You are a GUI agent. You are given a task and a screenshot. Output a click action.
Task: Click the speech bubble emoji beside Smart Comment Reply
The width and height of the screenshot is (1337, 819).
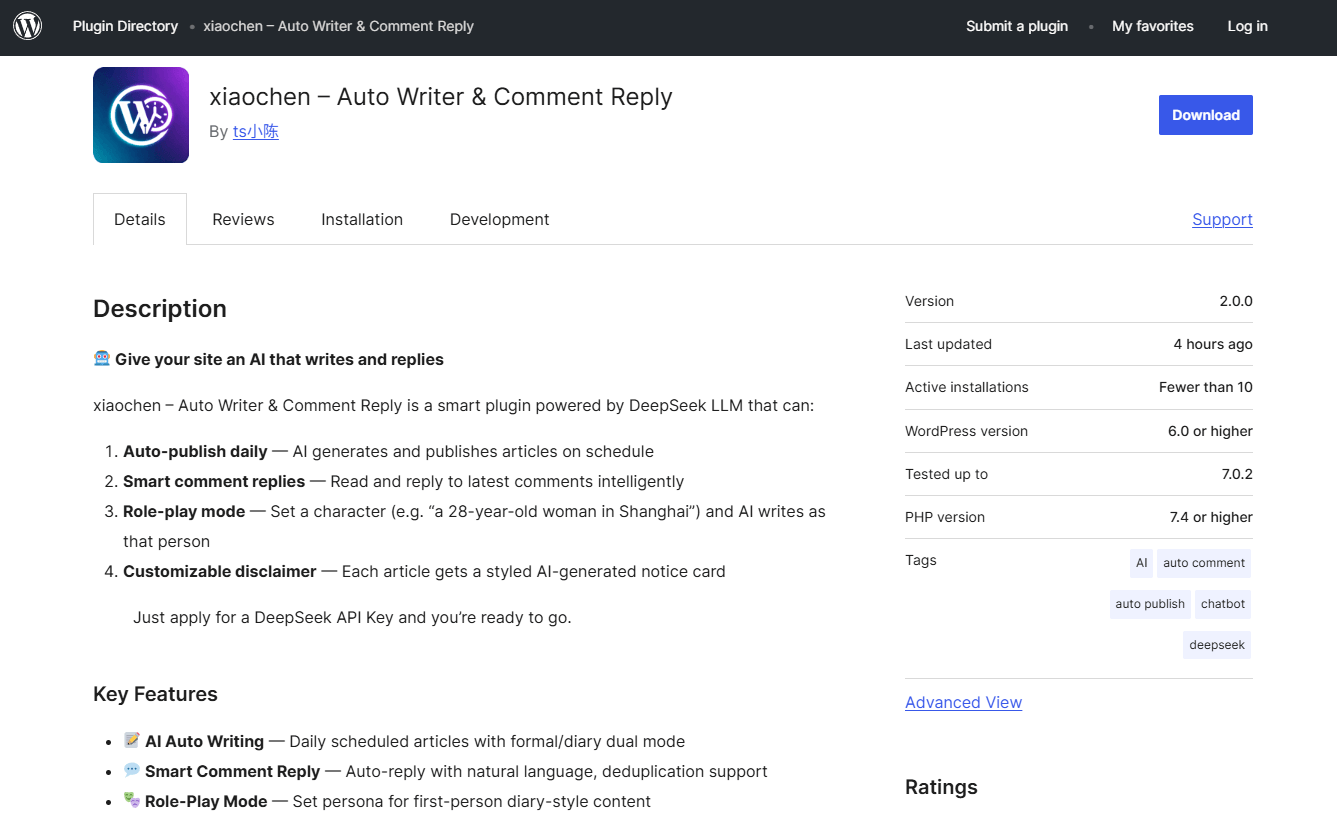132,770
